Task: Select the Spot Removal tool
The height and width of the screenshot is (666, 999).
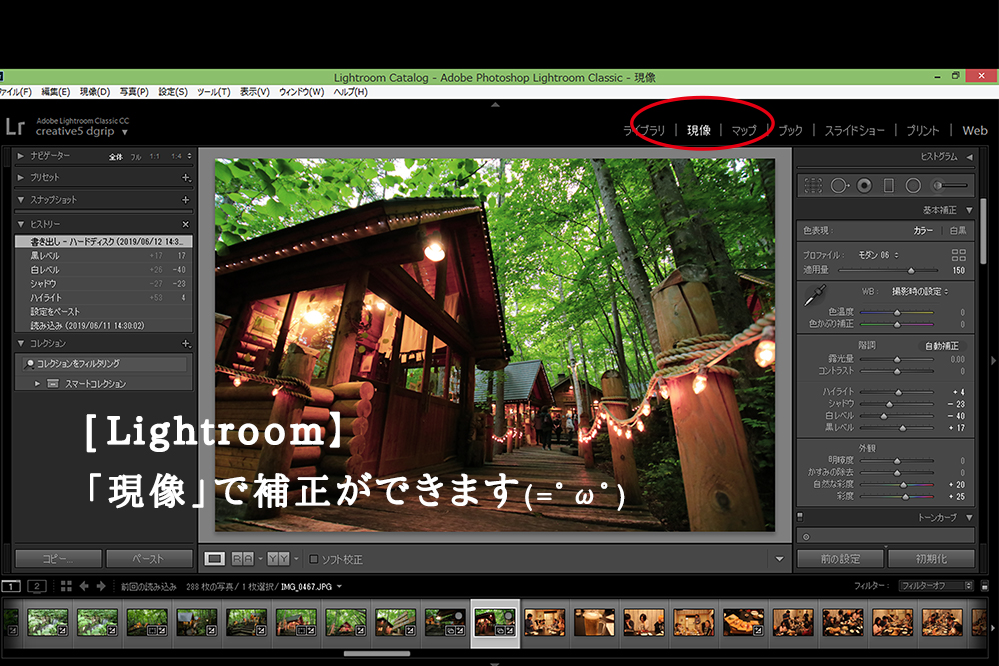Action: coord(840,185)
